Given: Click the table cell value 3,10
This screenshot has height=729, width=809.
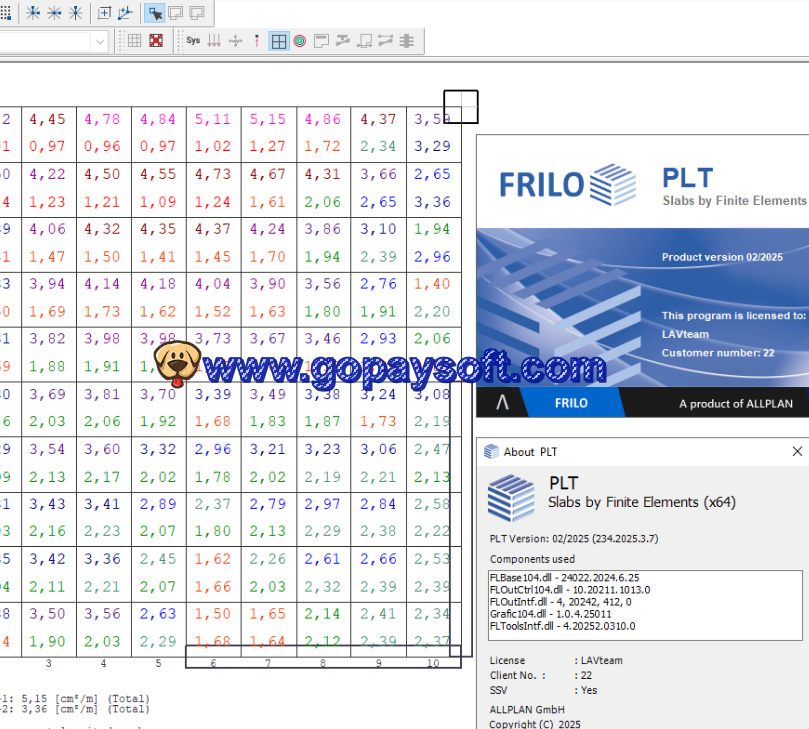Looking at the screenshot, I should point(378,229).
